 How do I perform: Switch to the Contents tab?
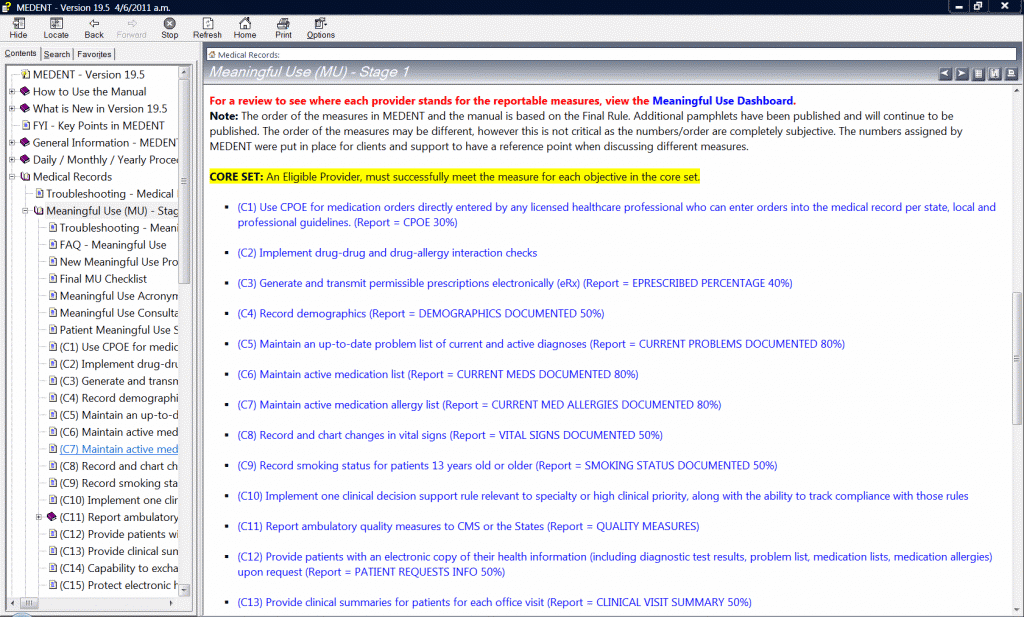click(x=20, y=54)
